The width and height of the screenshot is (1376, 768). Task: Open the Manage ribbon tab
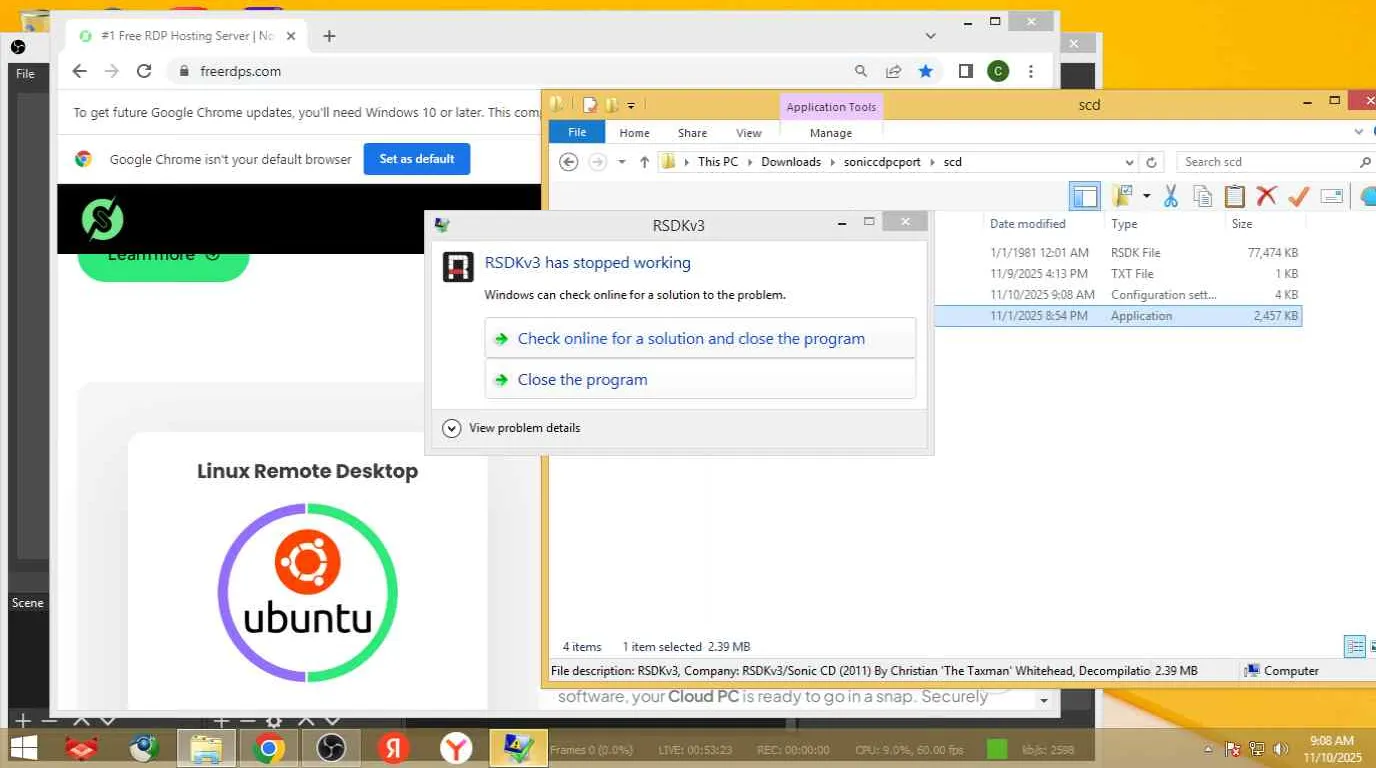(x=831, y=133)
